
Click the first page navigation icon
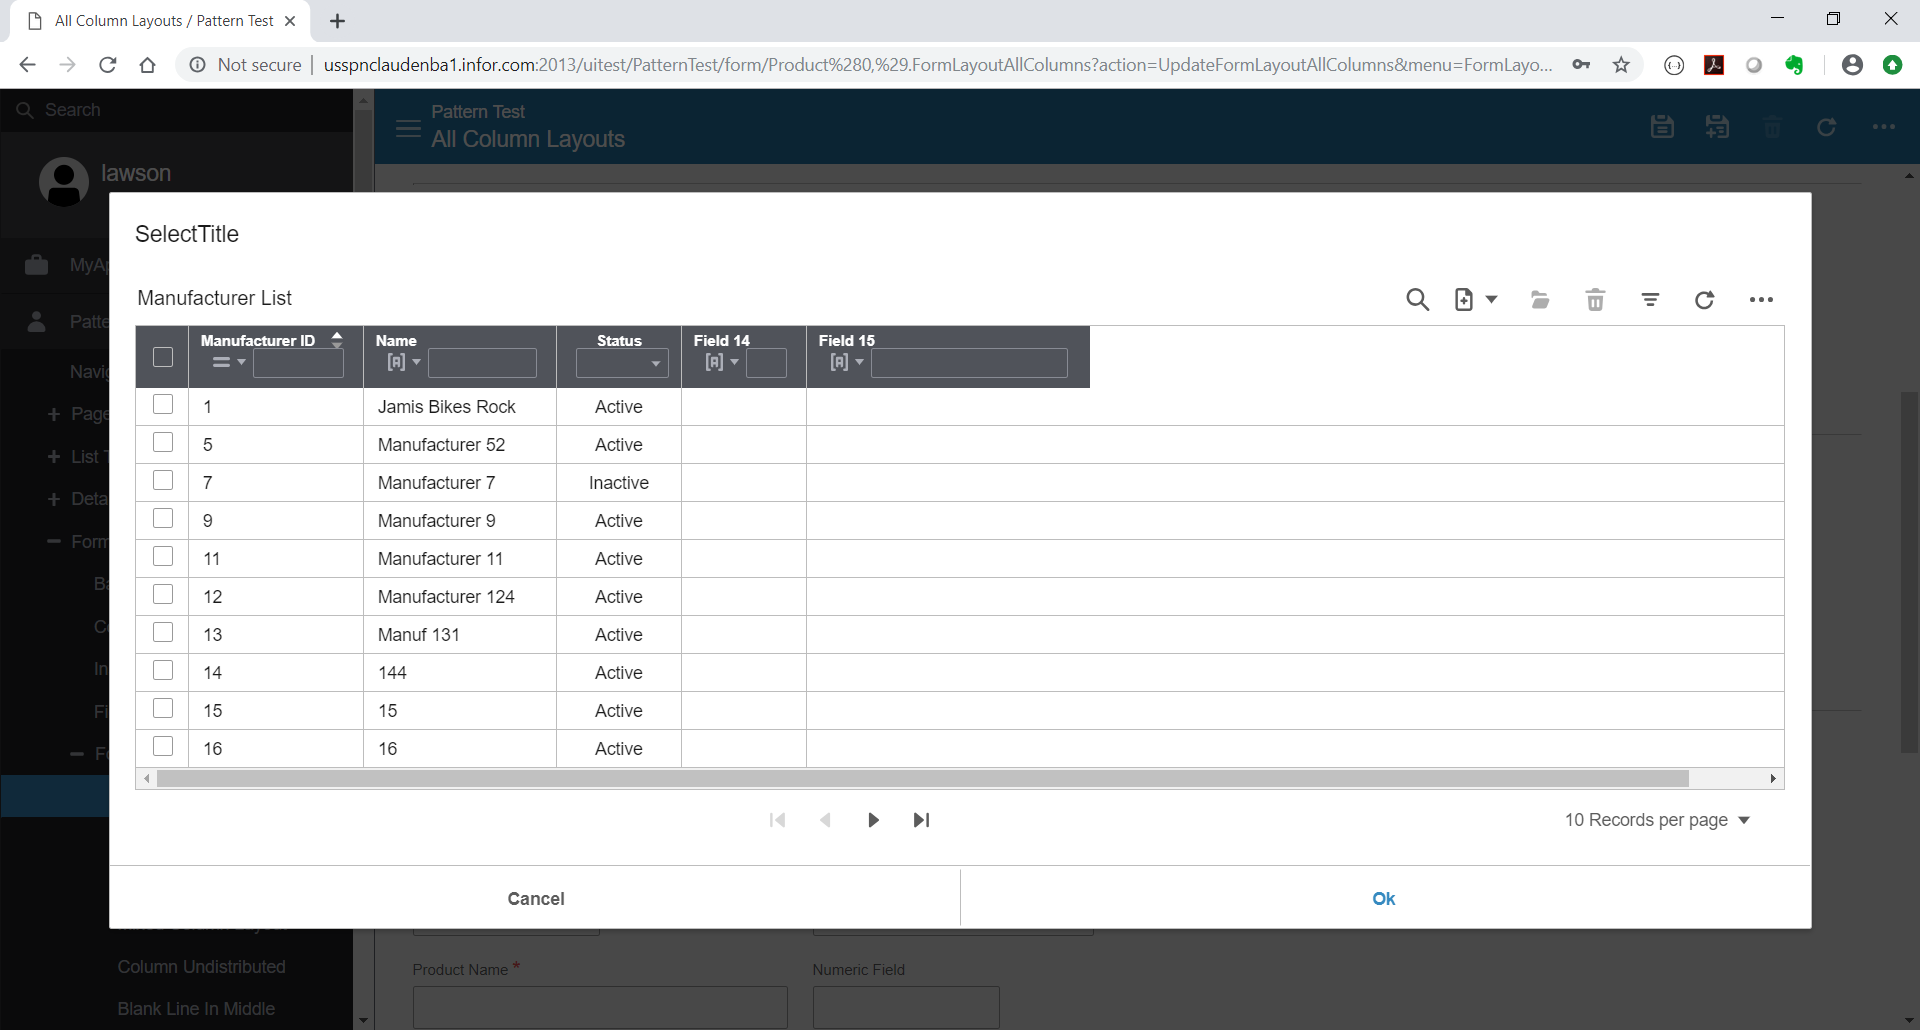777,820
